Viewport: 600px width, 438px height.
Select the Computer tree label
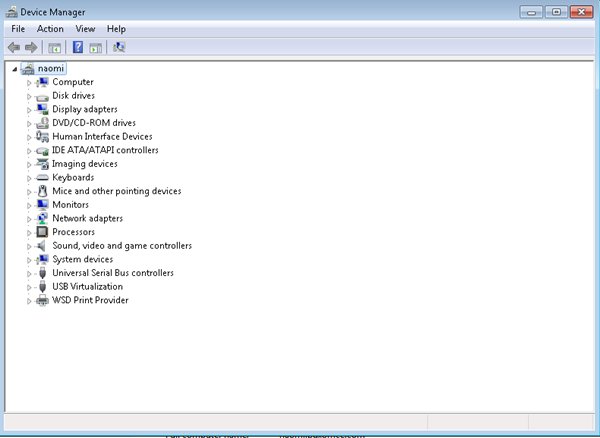tap(73, 82)
